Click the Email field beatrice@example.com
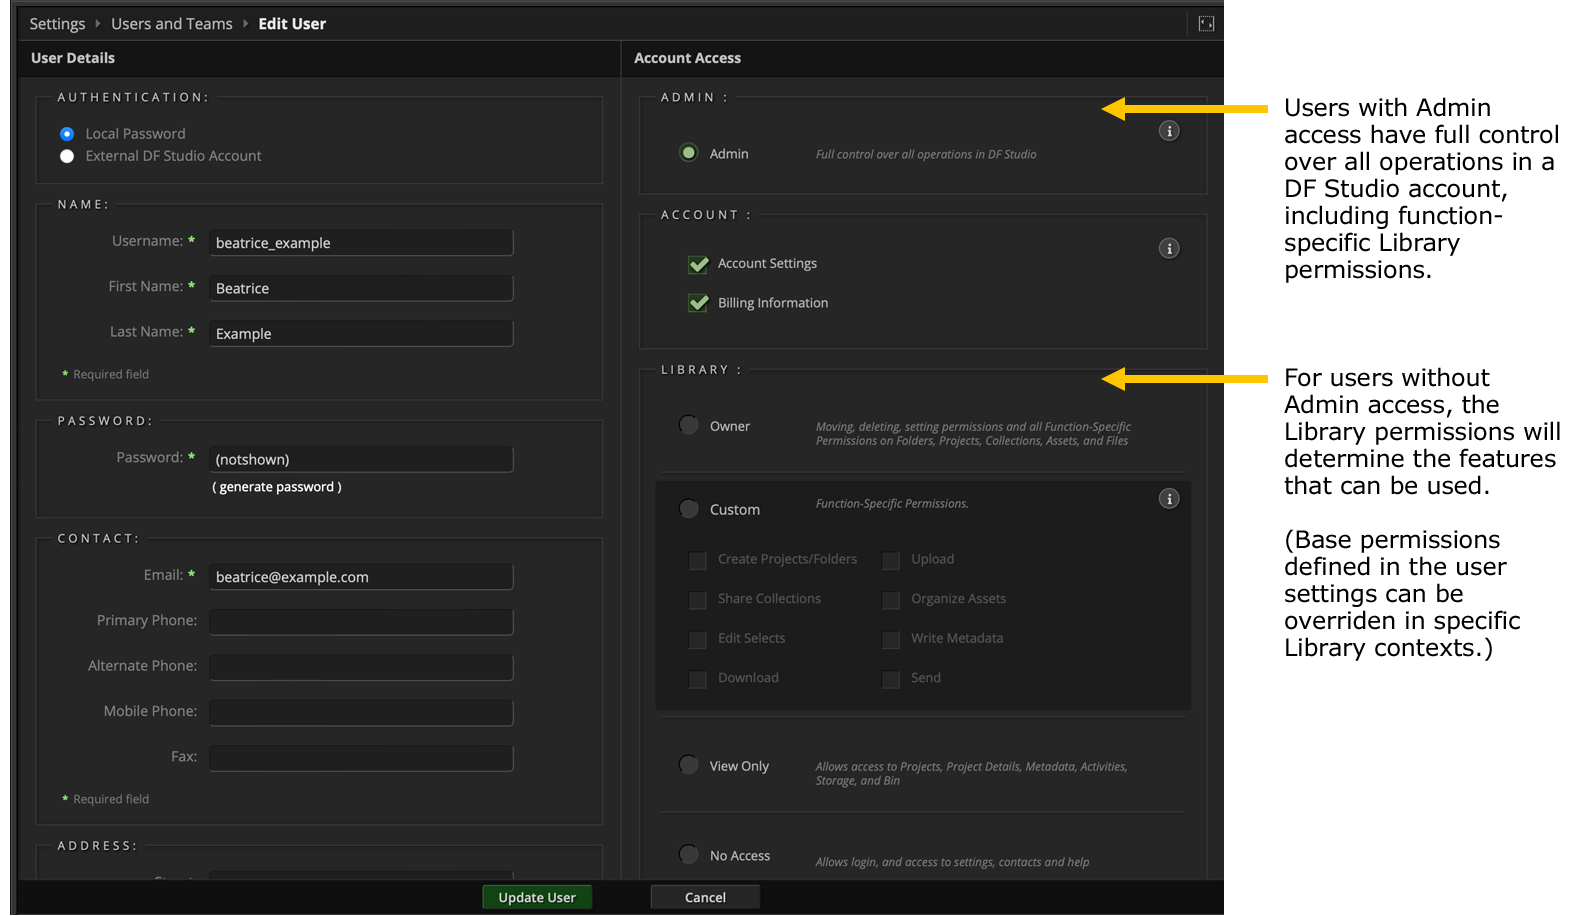 point(361,577)
